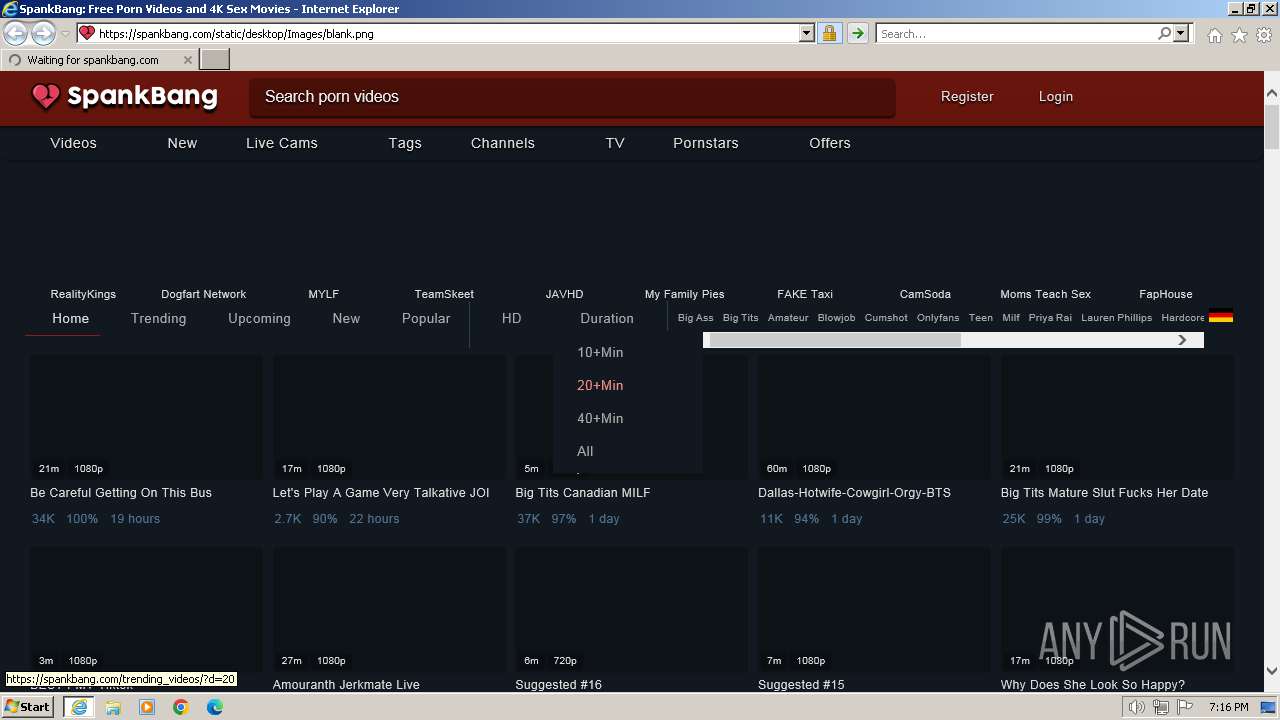Open the Favorites star icon
The image size is (1280, 720).
[x=1239, y=35]
